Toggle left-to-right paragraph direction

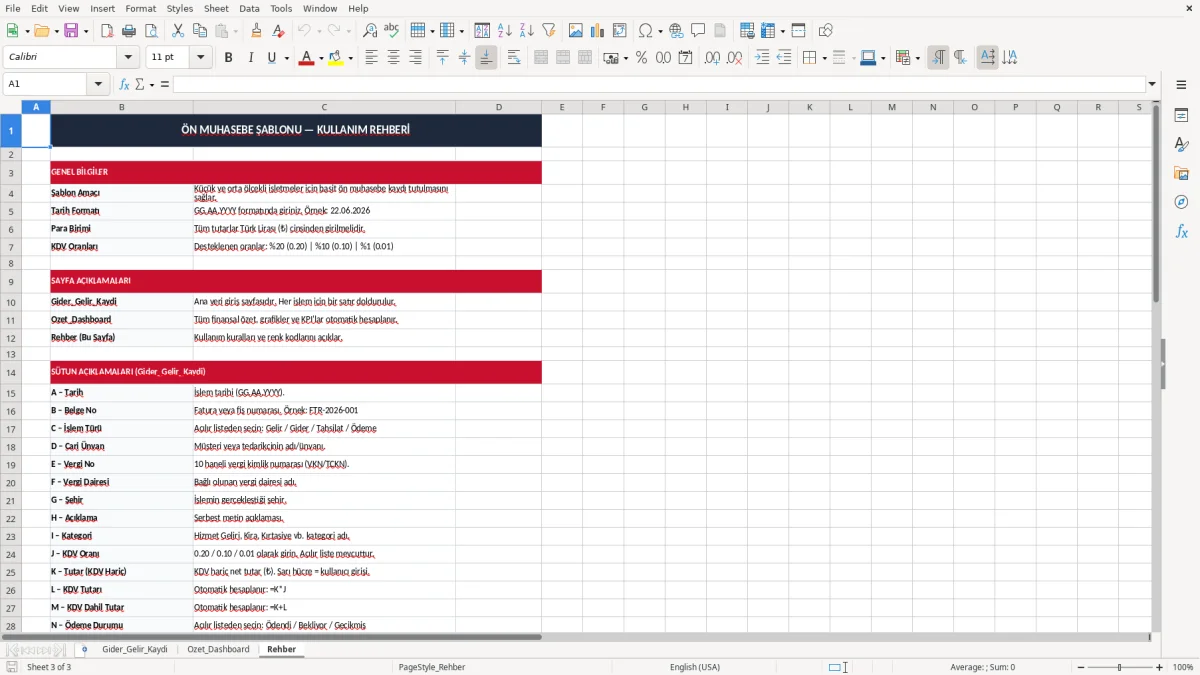(x=938, y=58)
